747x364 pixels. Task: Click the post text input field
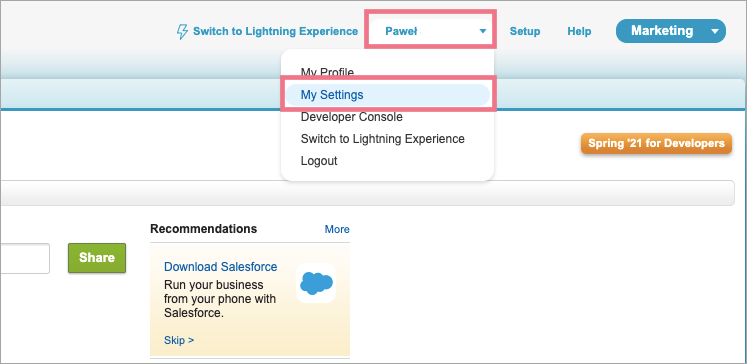(25, 258)
